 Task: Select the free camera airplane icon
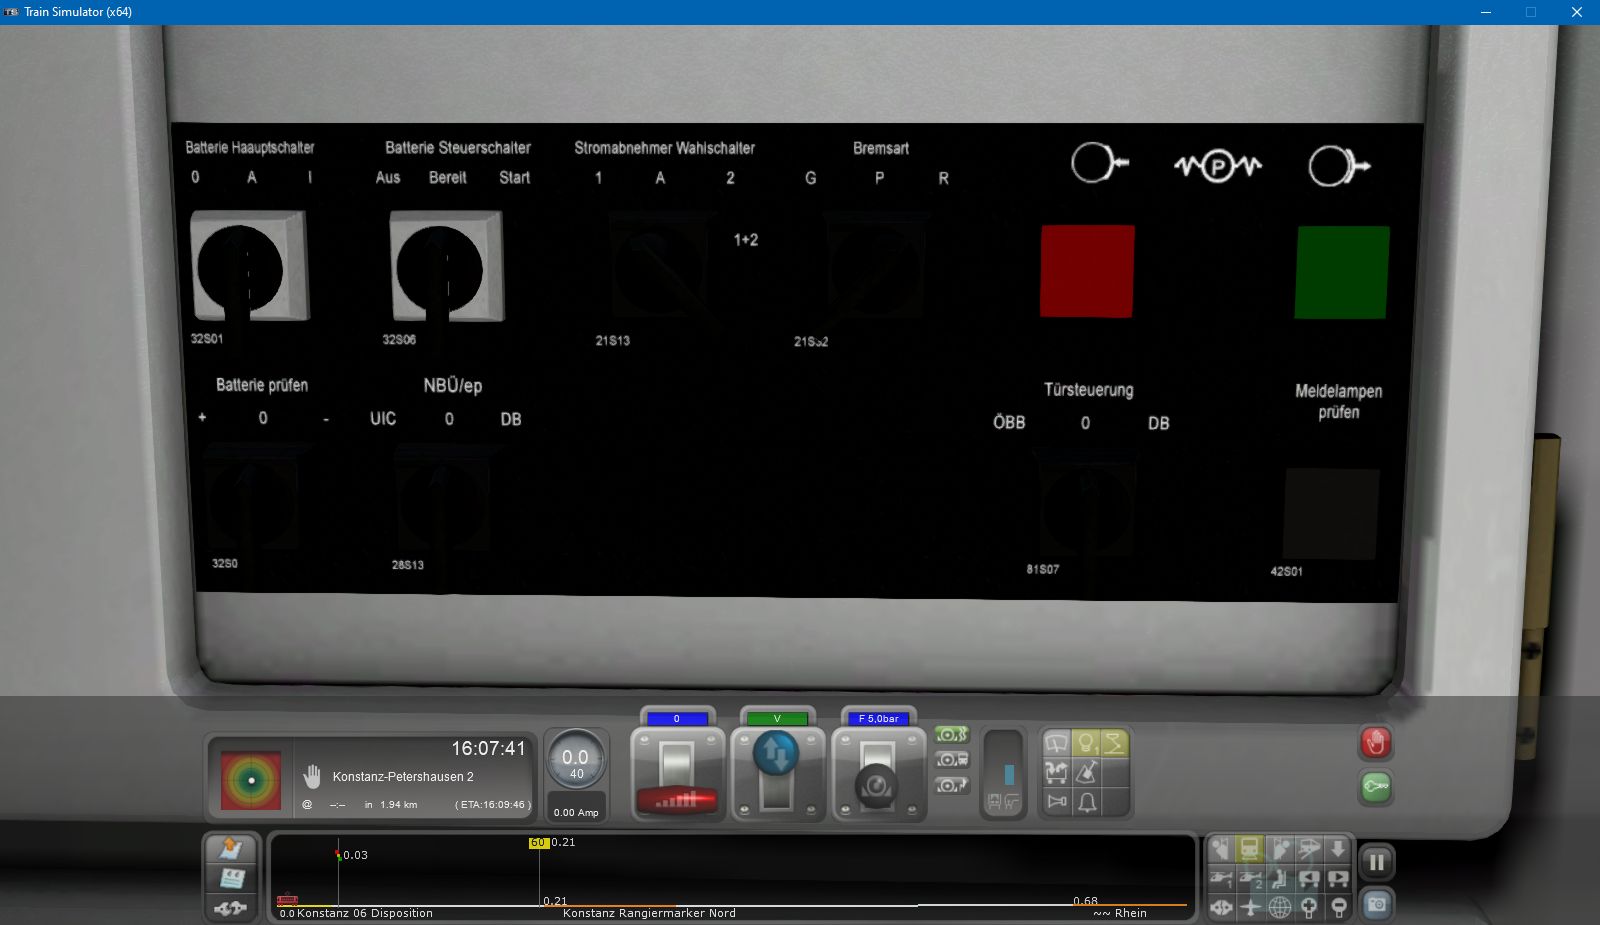pyautogui.click(x=1250, y=907)
